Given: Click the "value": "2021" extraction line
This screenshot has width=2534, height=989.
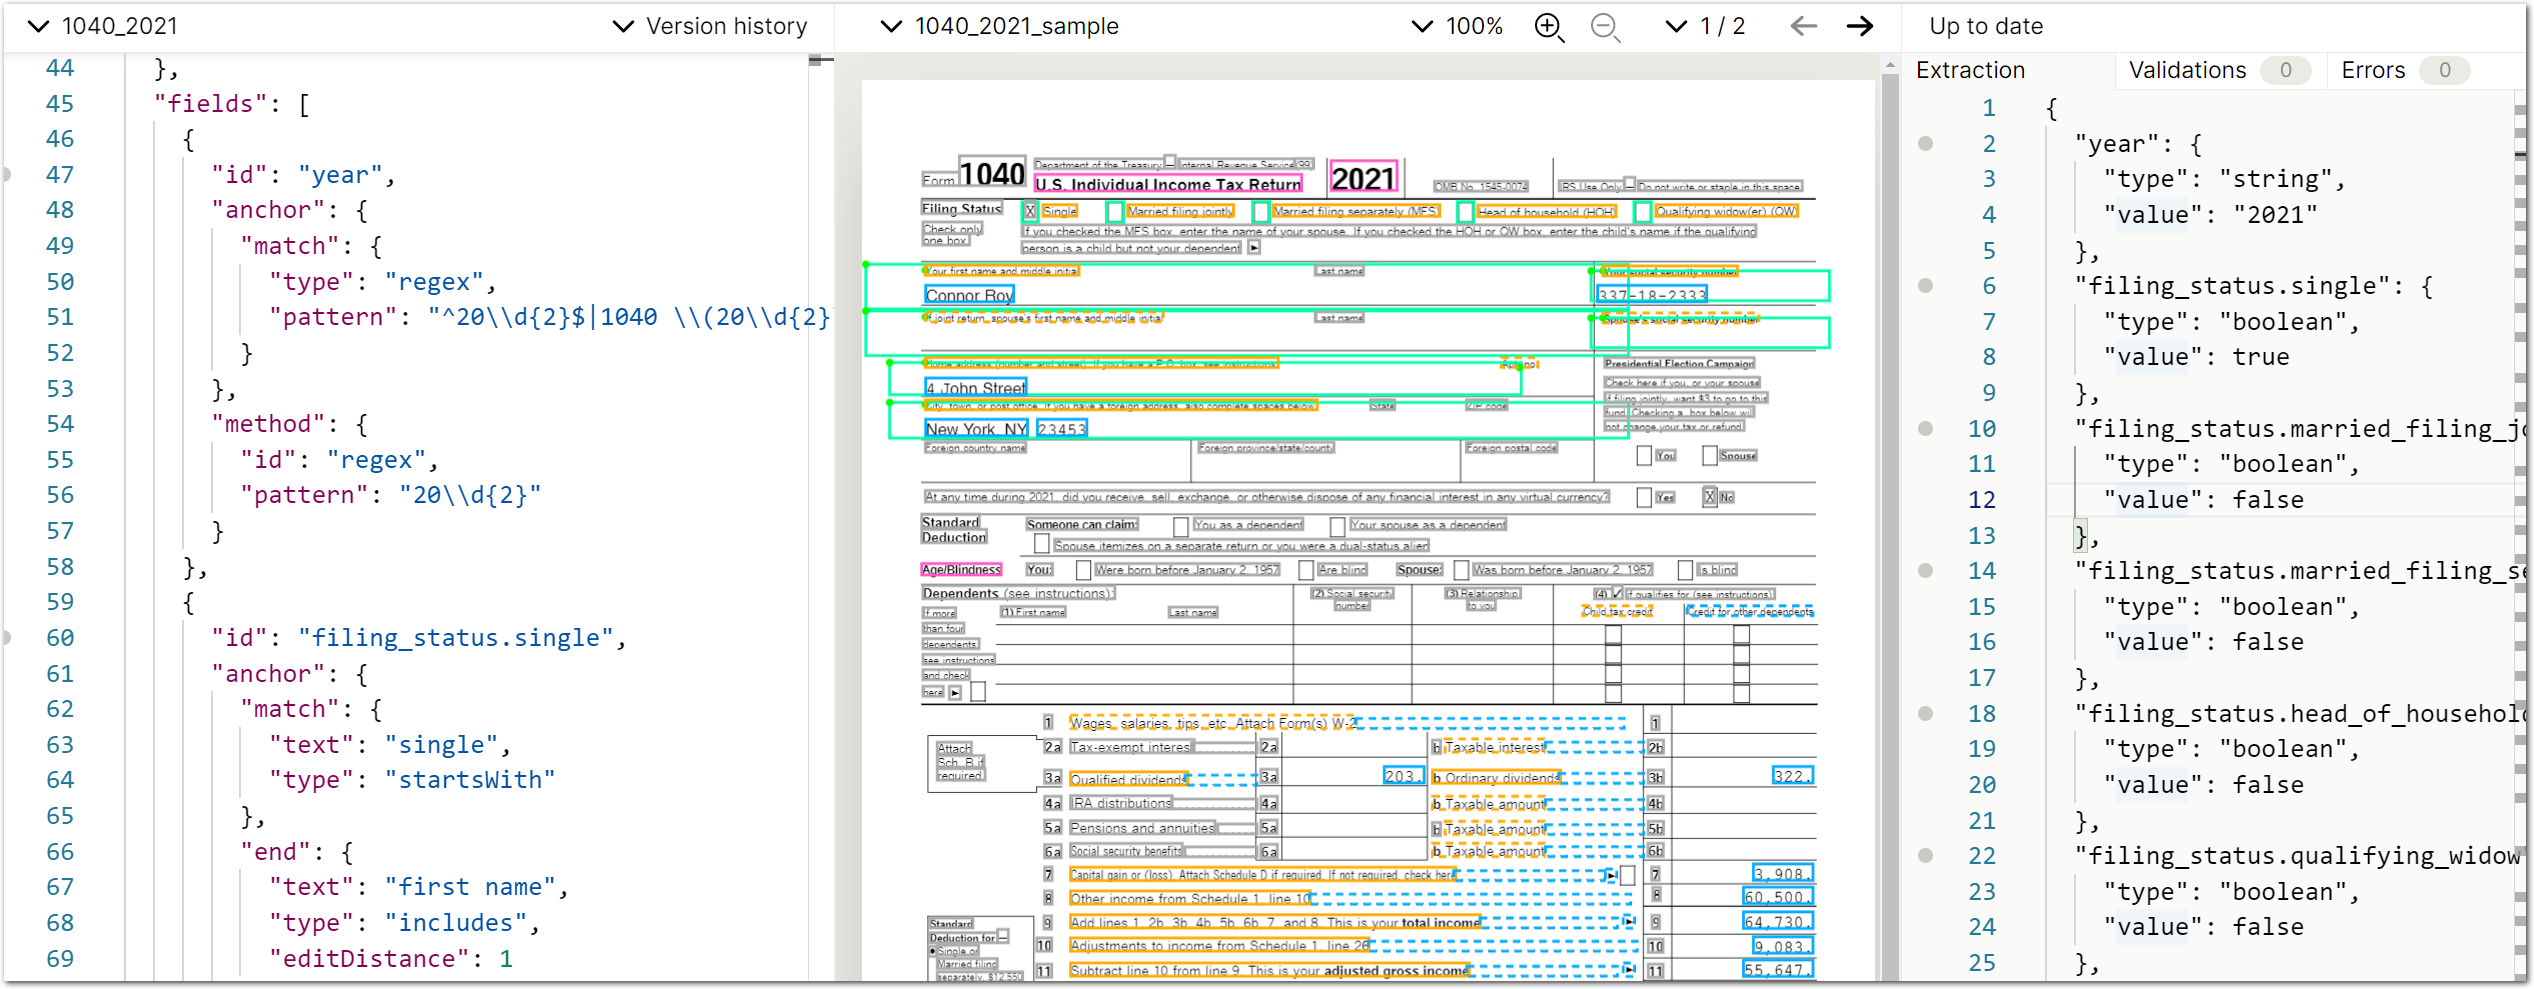Looking at the screenshot, I should point(2210,215).
